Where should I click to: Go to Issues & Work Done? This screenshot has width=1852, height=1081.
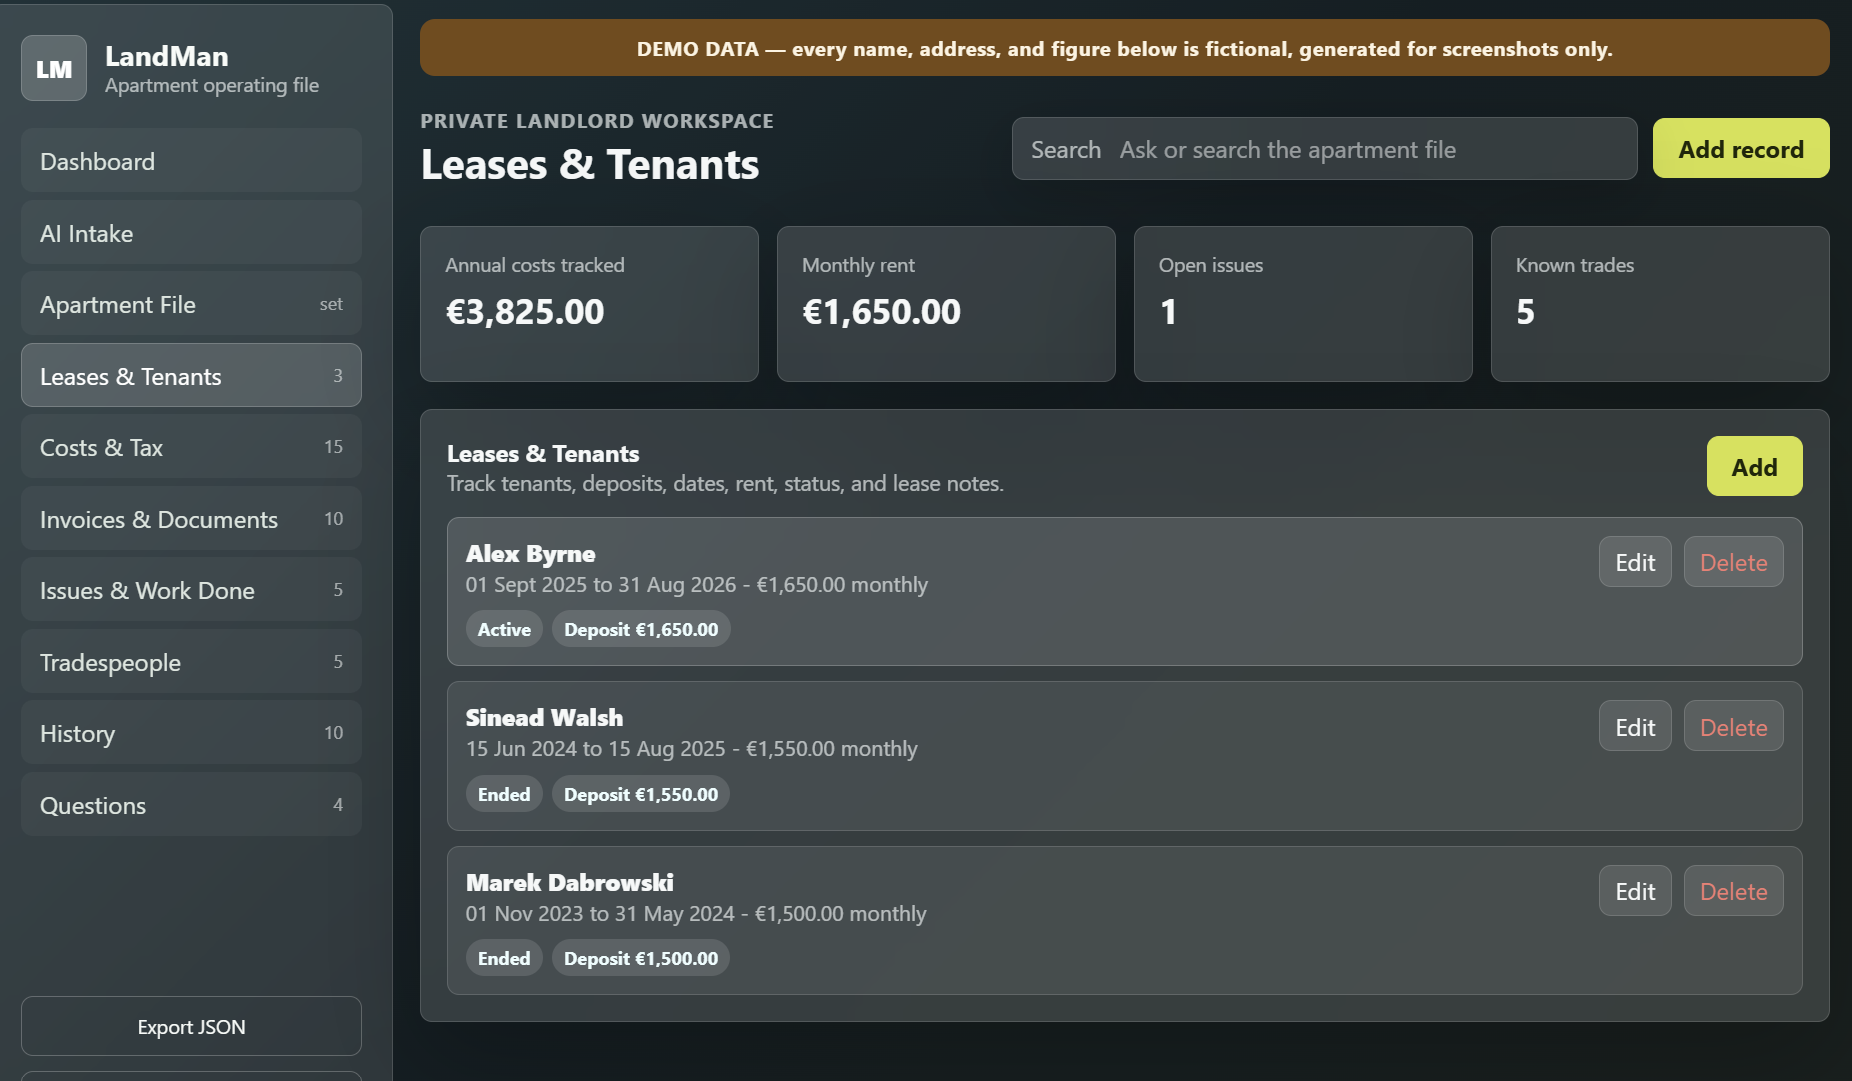click(191, 590)
